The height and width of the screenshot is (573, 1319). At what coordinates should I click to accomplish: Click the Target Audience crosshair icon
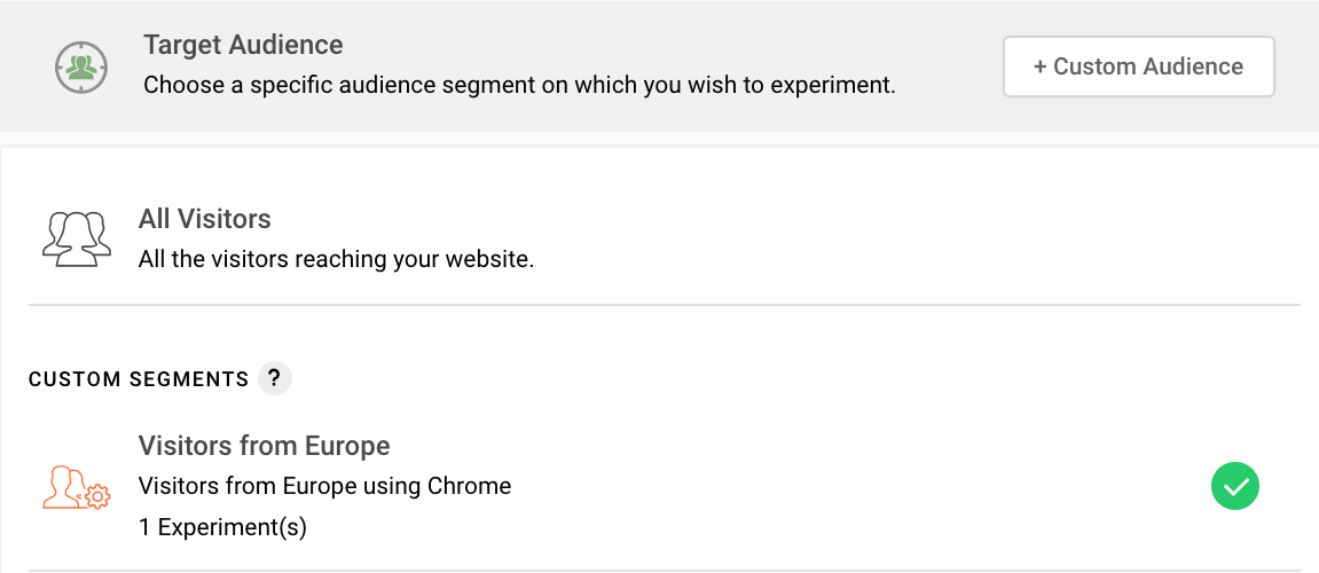81,67
